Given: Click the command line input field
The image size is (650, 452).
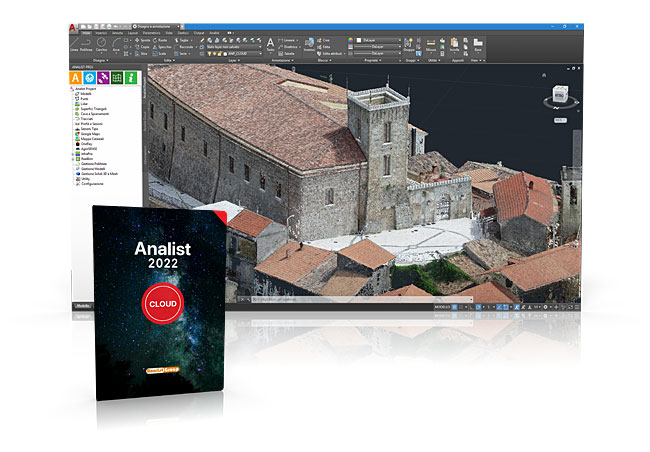Looking at the screenshot, I should [x=361, y=299].
